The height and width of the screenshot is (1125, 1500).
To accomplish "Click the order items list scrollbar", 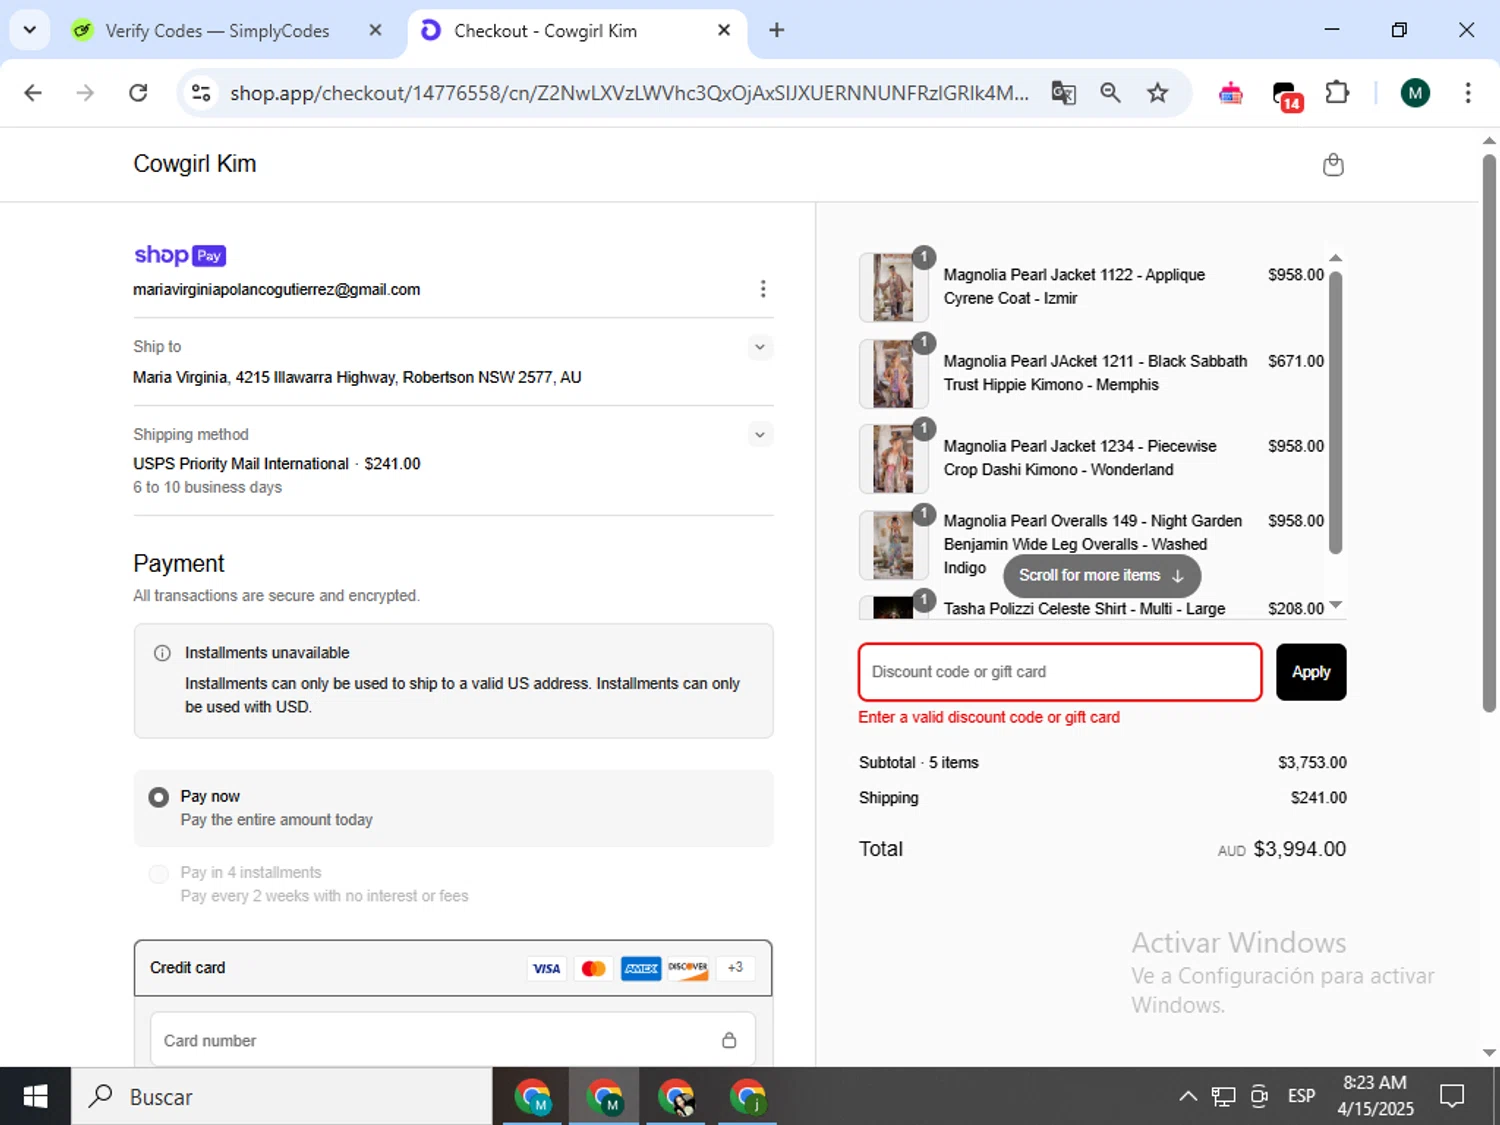I will pyautogui.click(x=1335, y=412).
